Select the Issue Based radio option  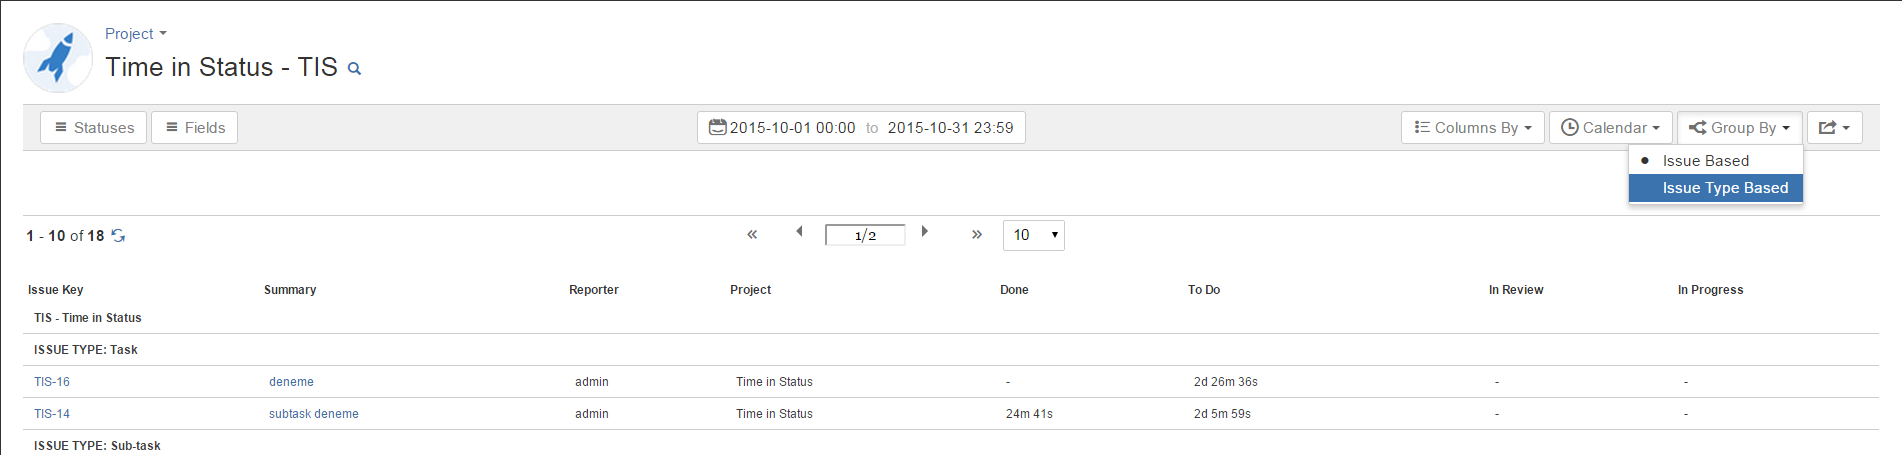click(x=1705, y=161)
